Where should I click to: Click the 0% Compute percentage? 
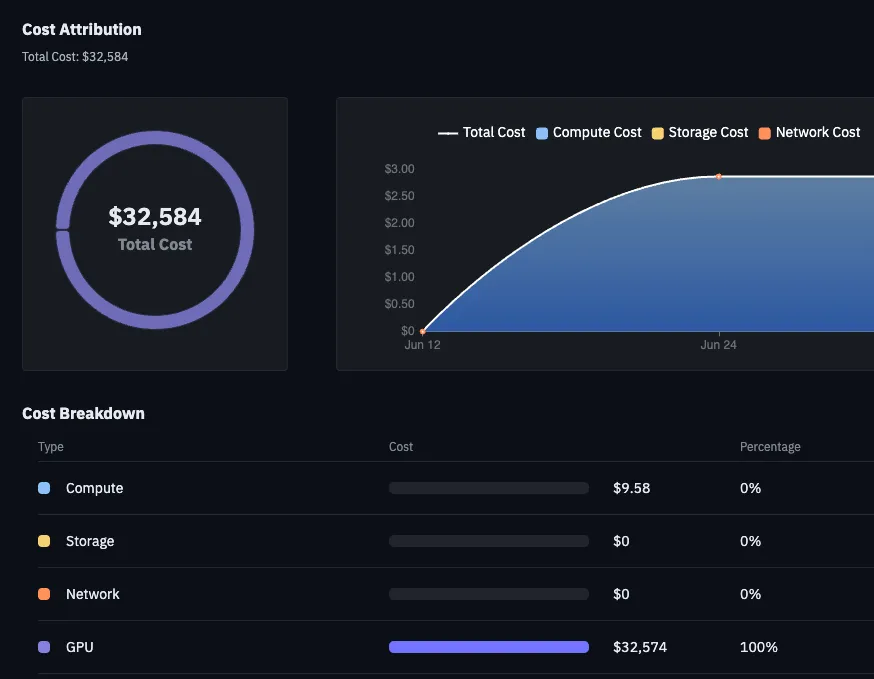(x=750, y=488)
